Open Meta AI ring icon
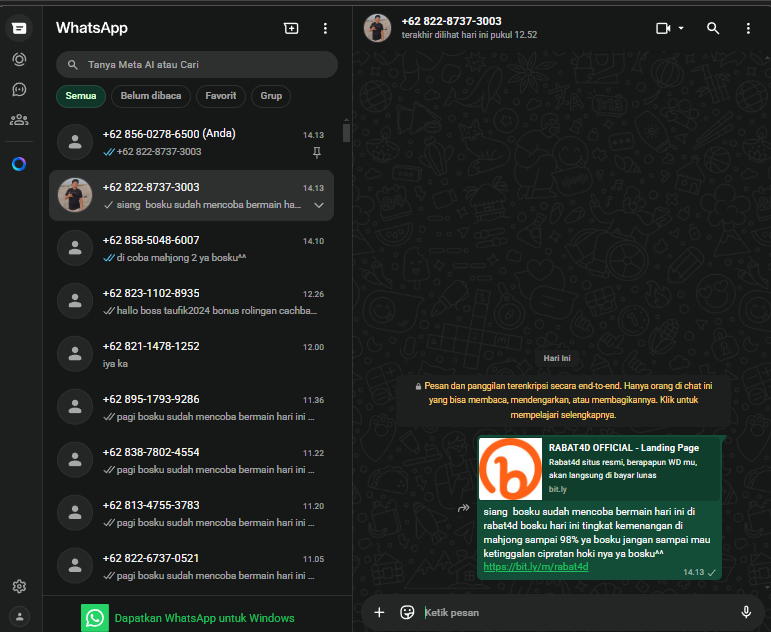This screenshot has width=771, height=632. pos(19,164)
